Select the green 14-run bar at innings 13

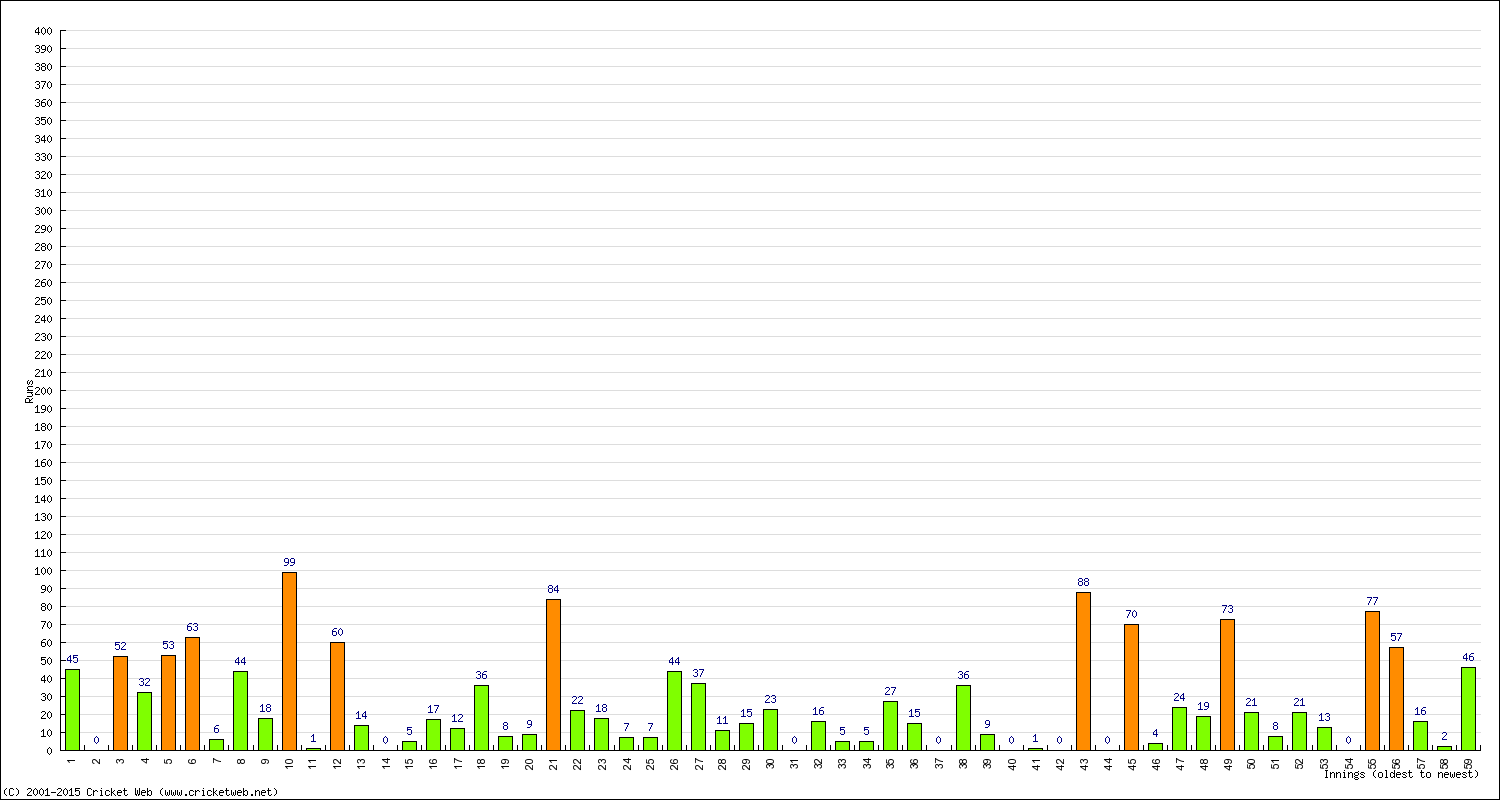[x=361, y=738]
